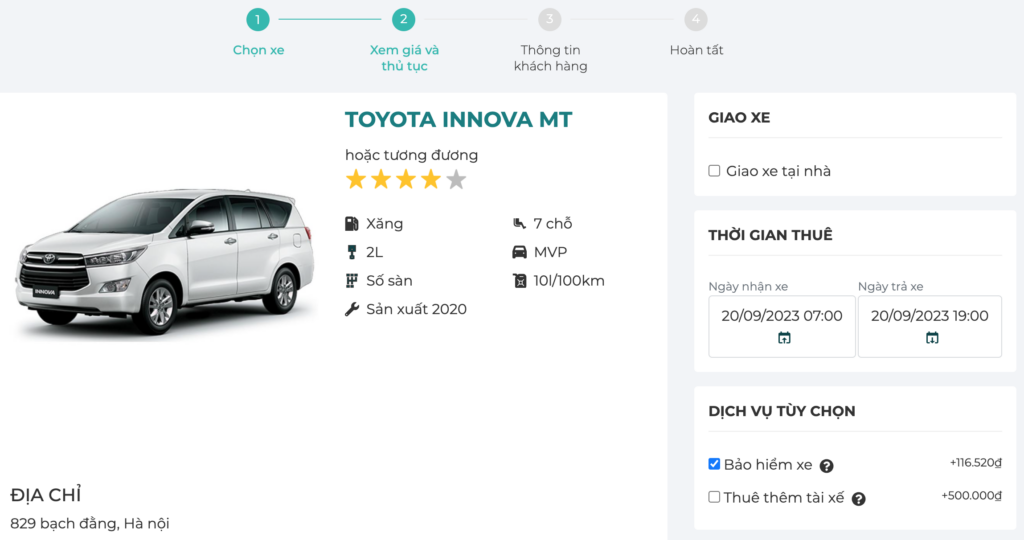The image size is (1024, 540).
Task: Uncheck the Bảo hiểm xe insurance option
Action: click(714, 464)
